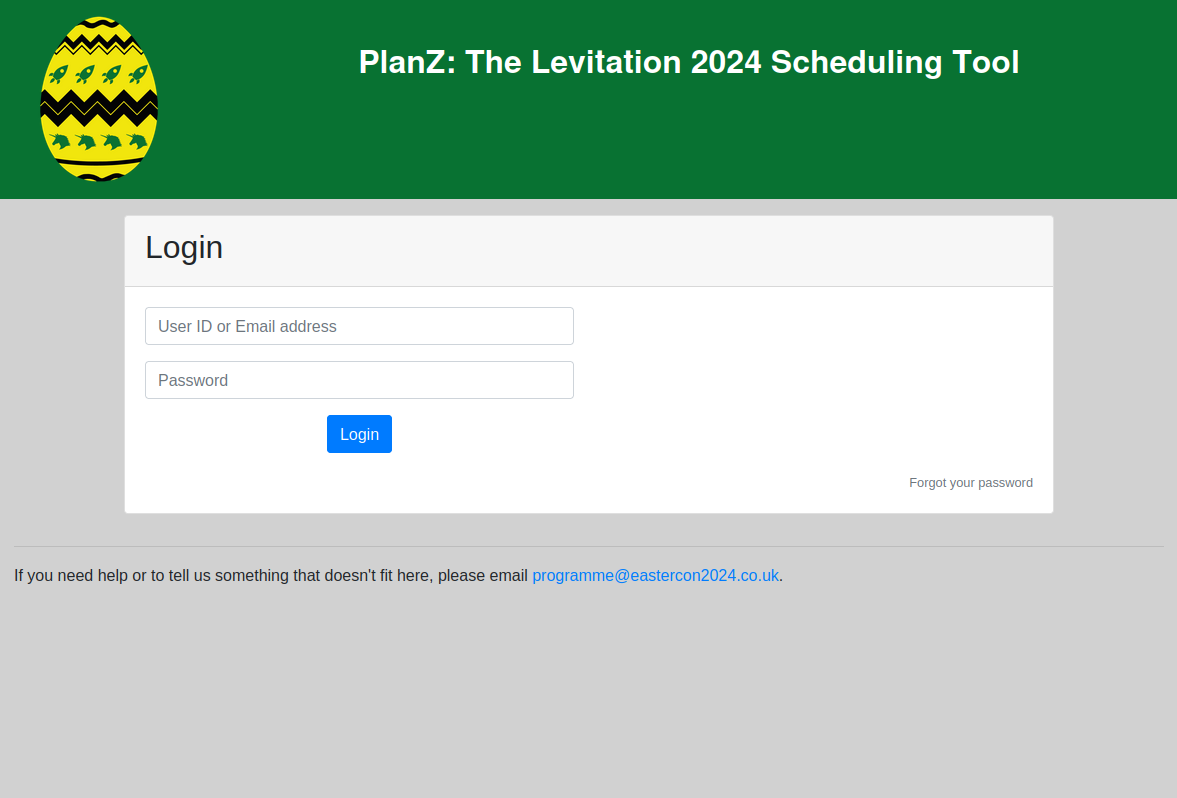Image resolution: width=1177 pixels, height=798 pixels.
Task: Click the rightmost unicorn on the egg
Action: coord(137,140)
